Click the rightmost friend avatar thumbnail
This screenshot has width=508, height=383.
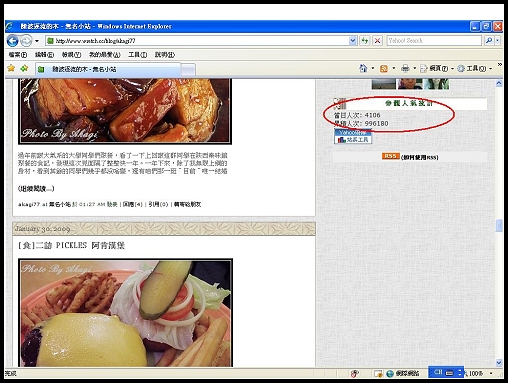[x=436, y=84]
